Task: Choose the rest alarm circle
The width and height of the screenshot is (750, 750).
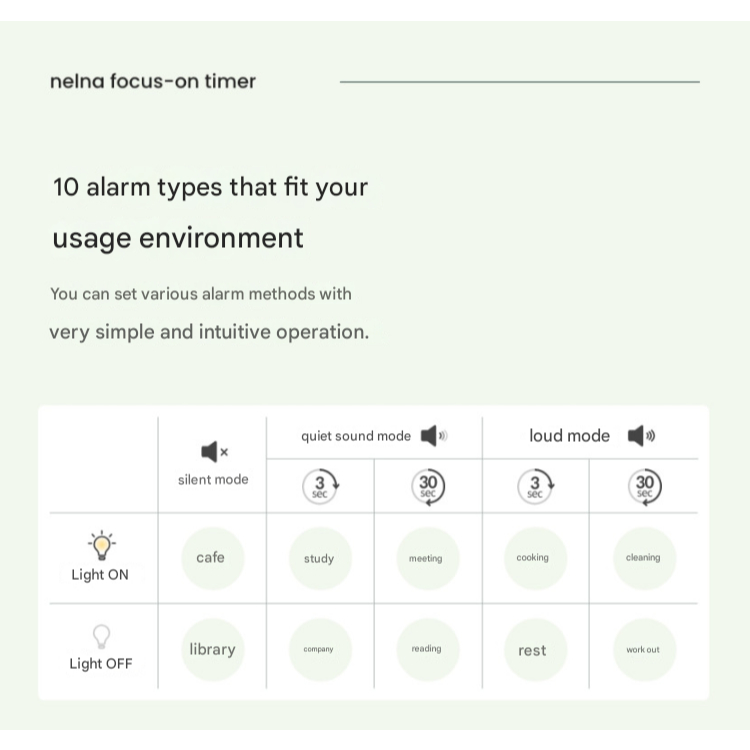Action: coord(533,650)
